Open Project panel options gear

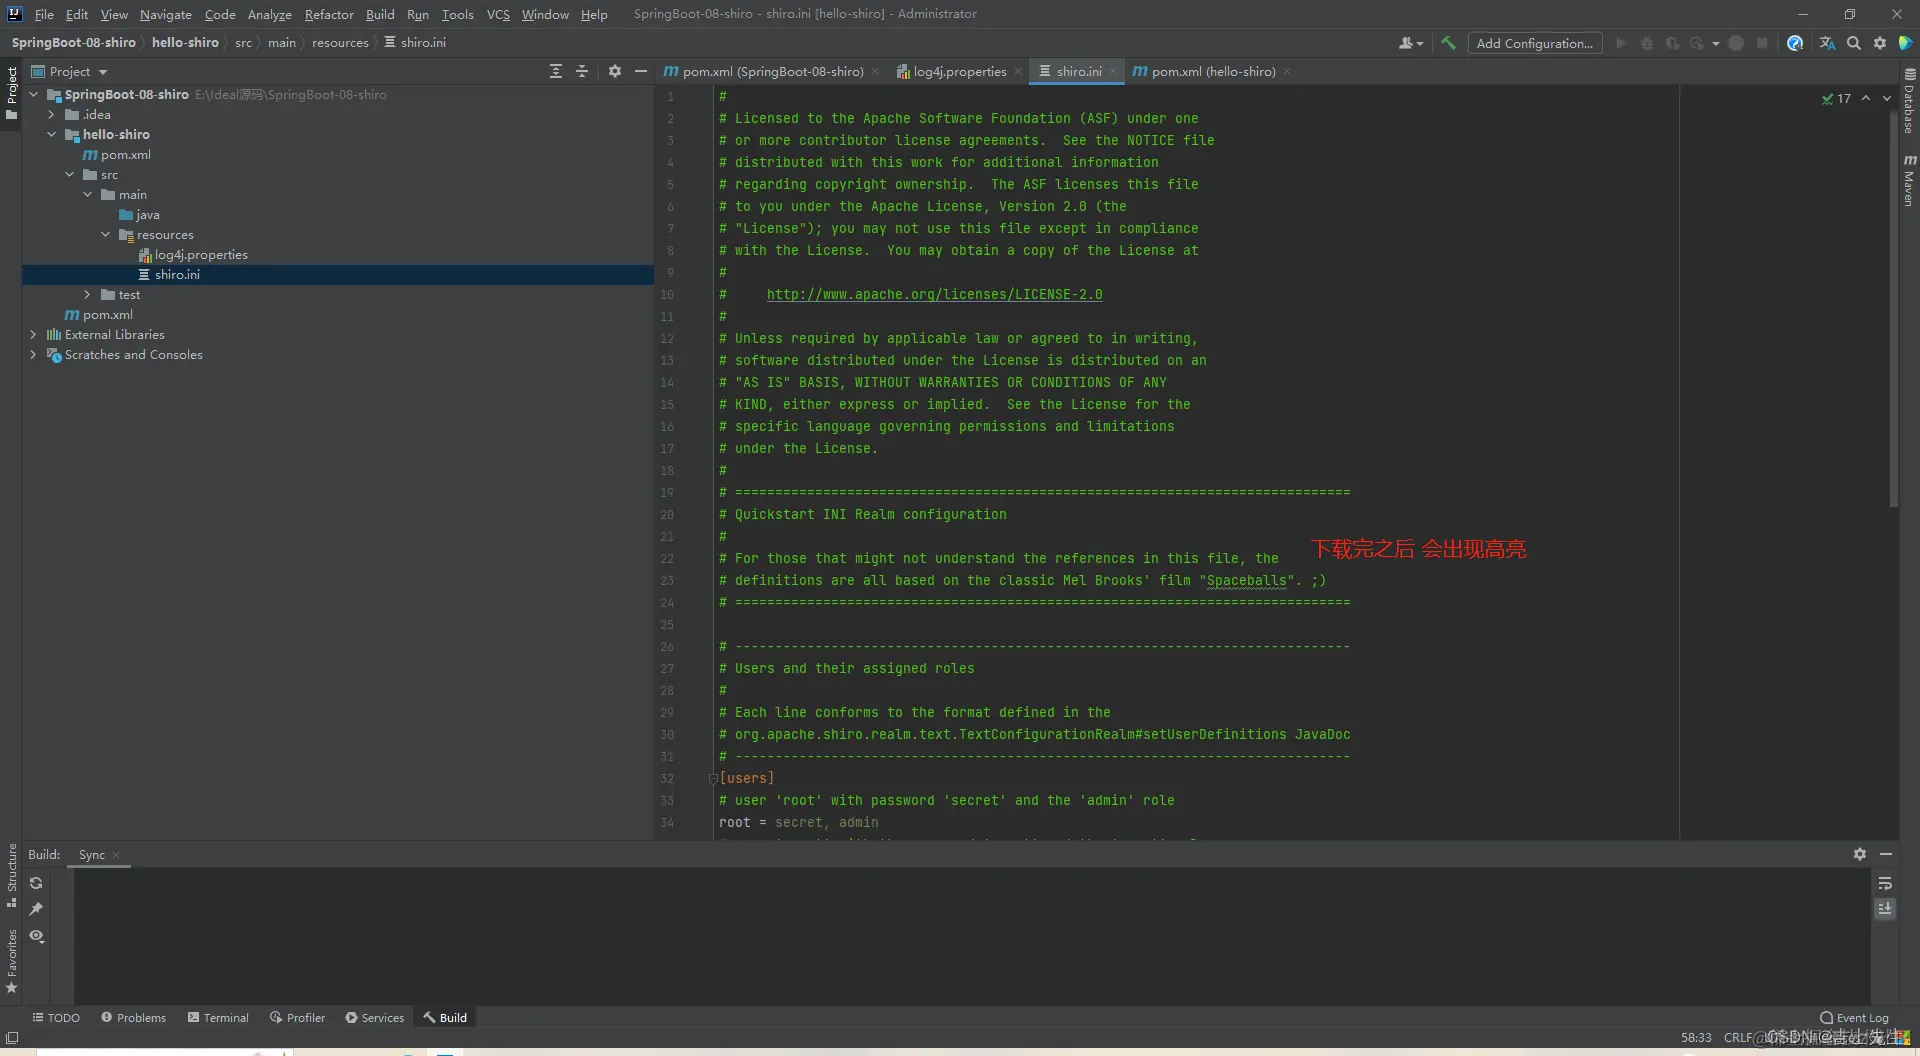pyautogui.click(x=614, y=71)
